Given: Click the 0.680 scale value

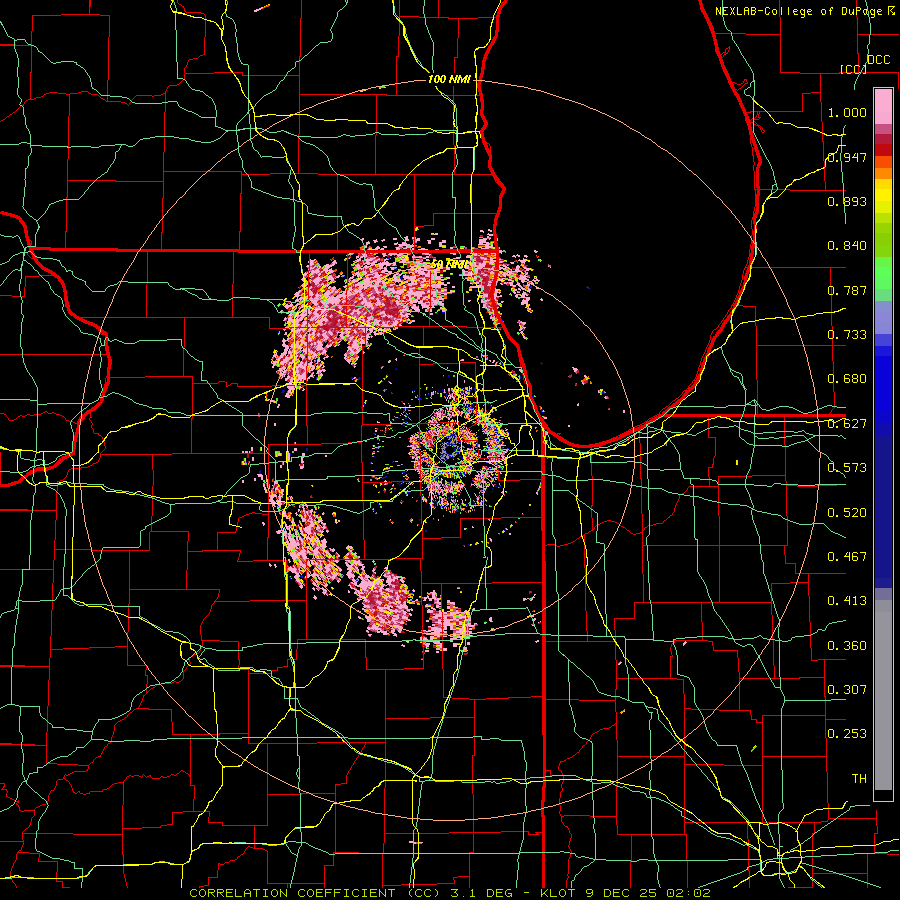Looking at the screenshot, I should 847,378.
